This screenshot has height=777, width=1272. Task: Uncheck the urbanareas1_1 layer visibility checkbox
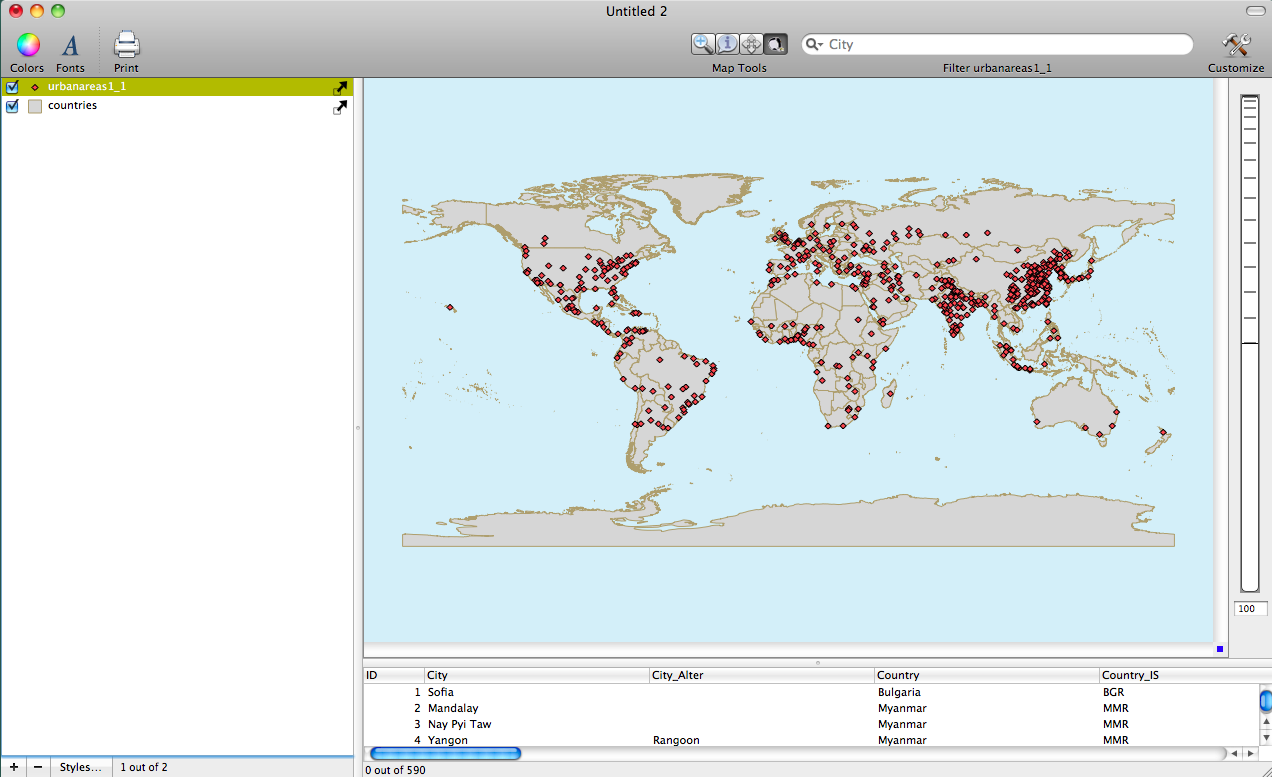coord(12,87)
